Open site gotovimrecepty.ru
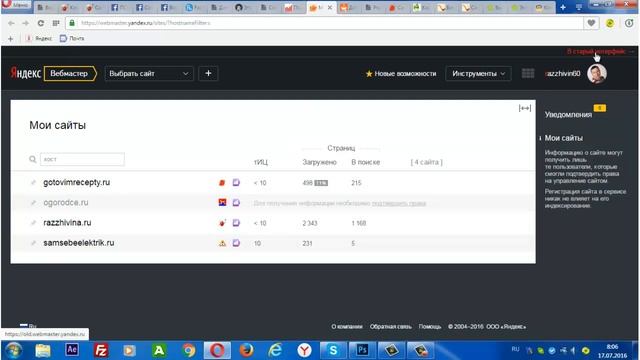Image resolution: width=640 pixels, height=360 pixels. (77, 182)
